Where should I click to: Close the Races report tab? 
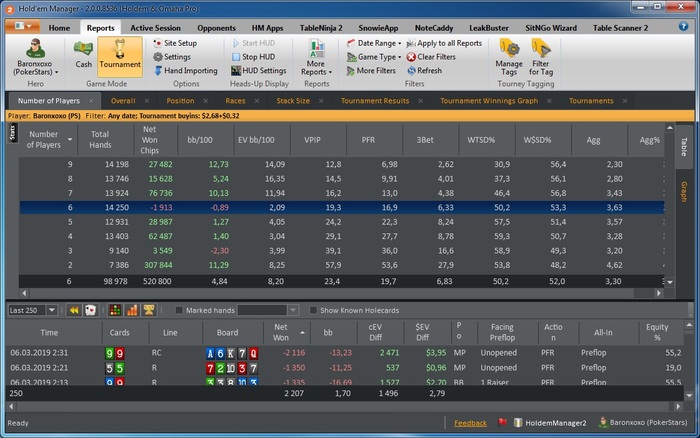(257, 101)
